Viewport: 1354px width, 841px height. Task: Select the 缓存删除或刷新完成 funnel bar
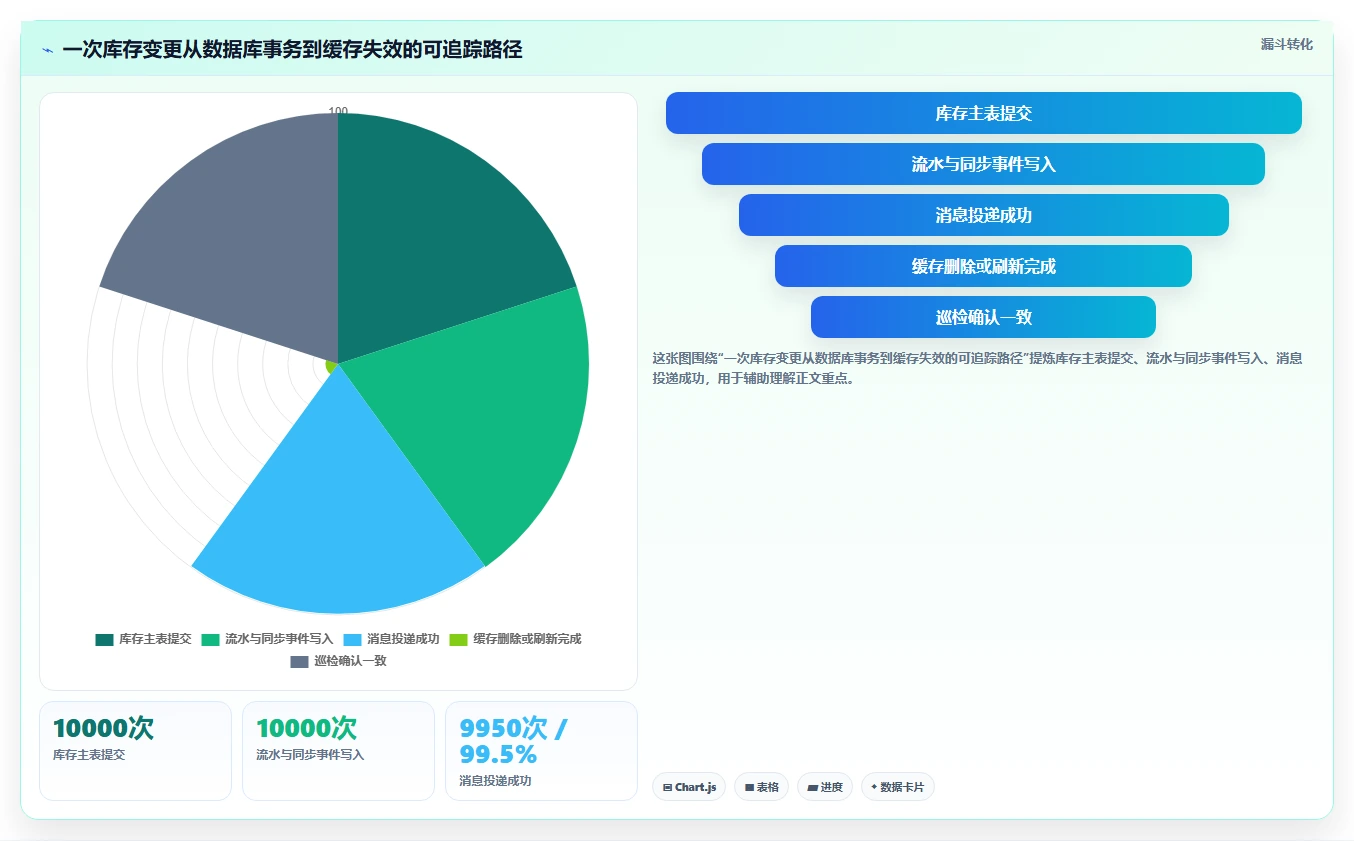coord(984,266)
